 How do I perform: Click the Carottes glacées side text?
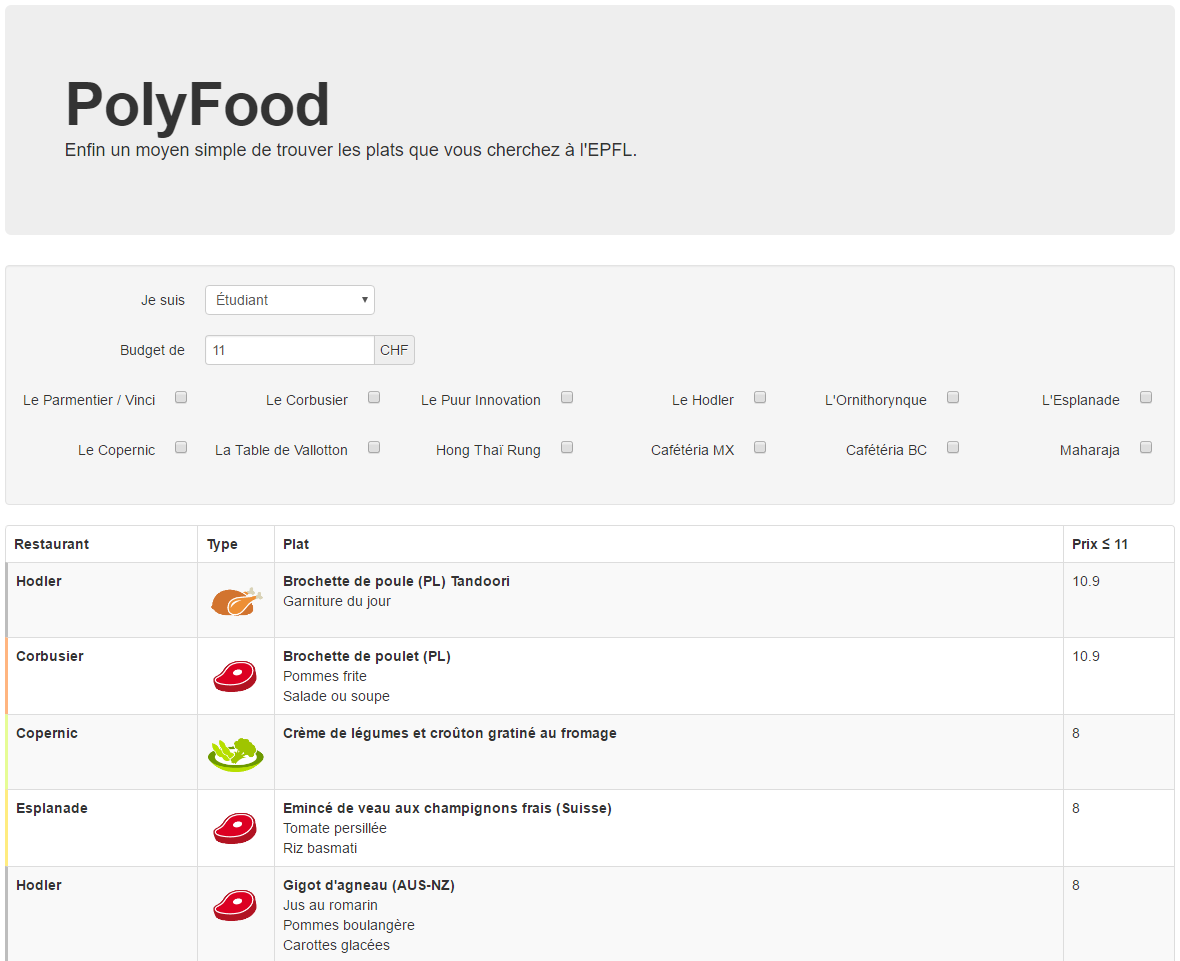(336, 945)
